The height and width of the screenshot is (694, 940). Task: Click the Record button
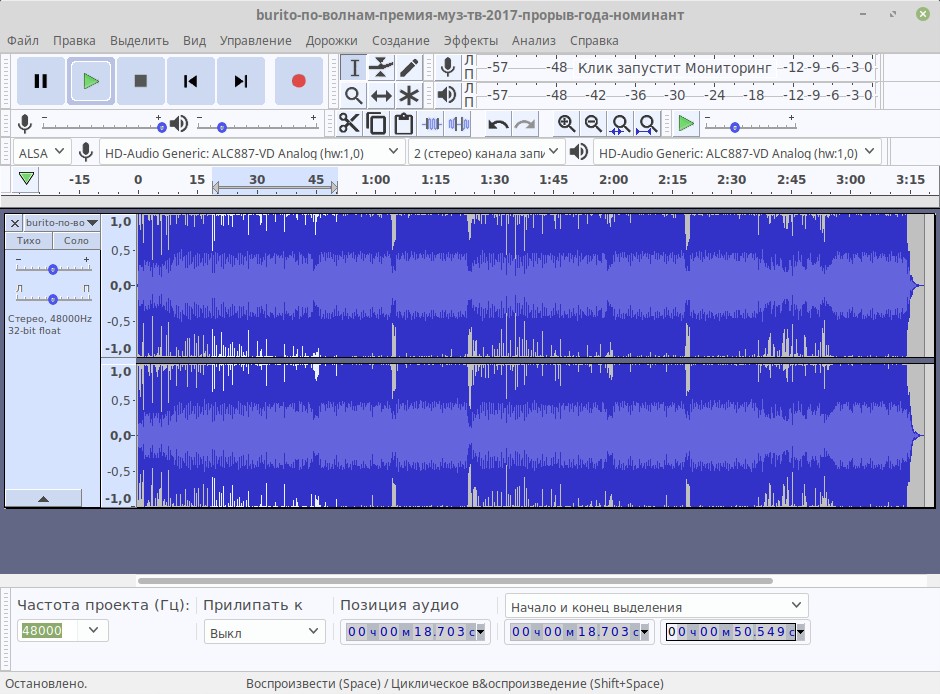point(298,81)
